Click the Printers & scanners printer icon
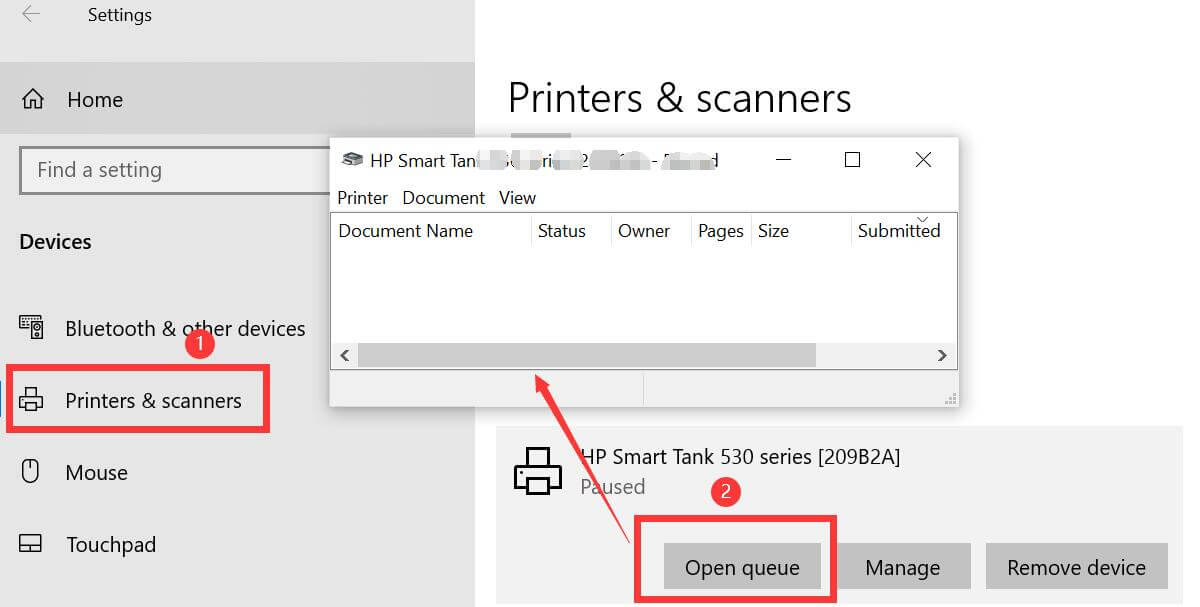Viewport: 1200px width, 607px height. point(33,398)
